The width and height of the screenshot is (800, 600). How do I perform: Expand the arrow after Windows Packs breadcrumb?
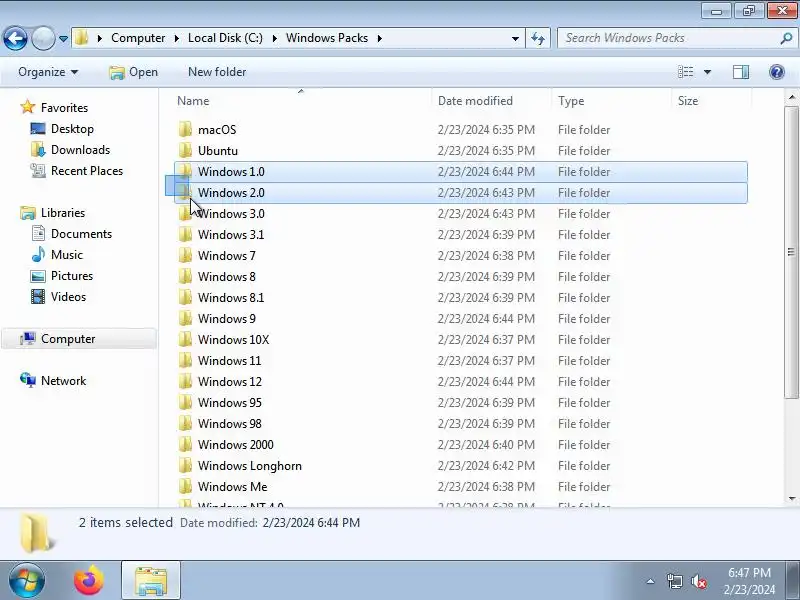[380, 38]
